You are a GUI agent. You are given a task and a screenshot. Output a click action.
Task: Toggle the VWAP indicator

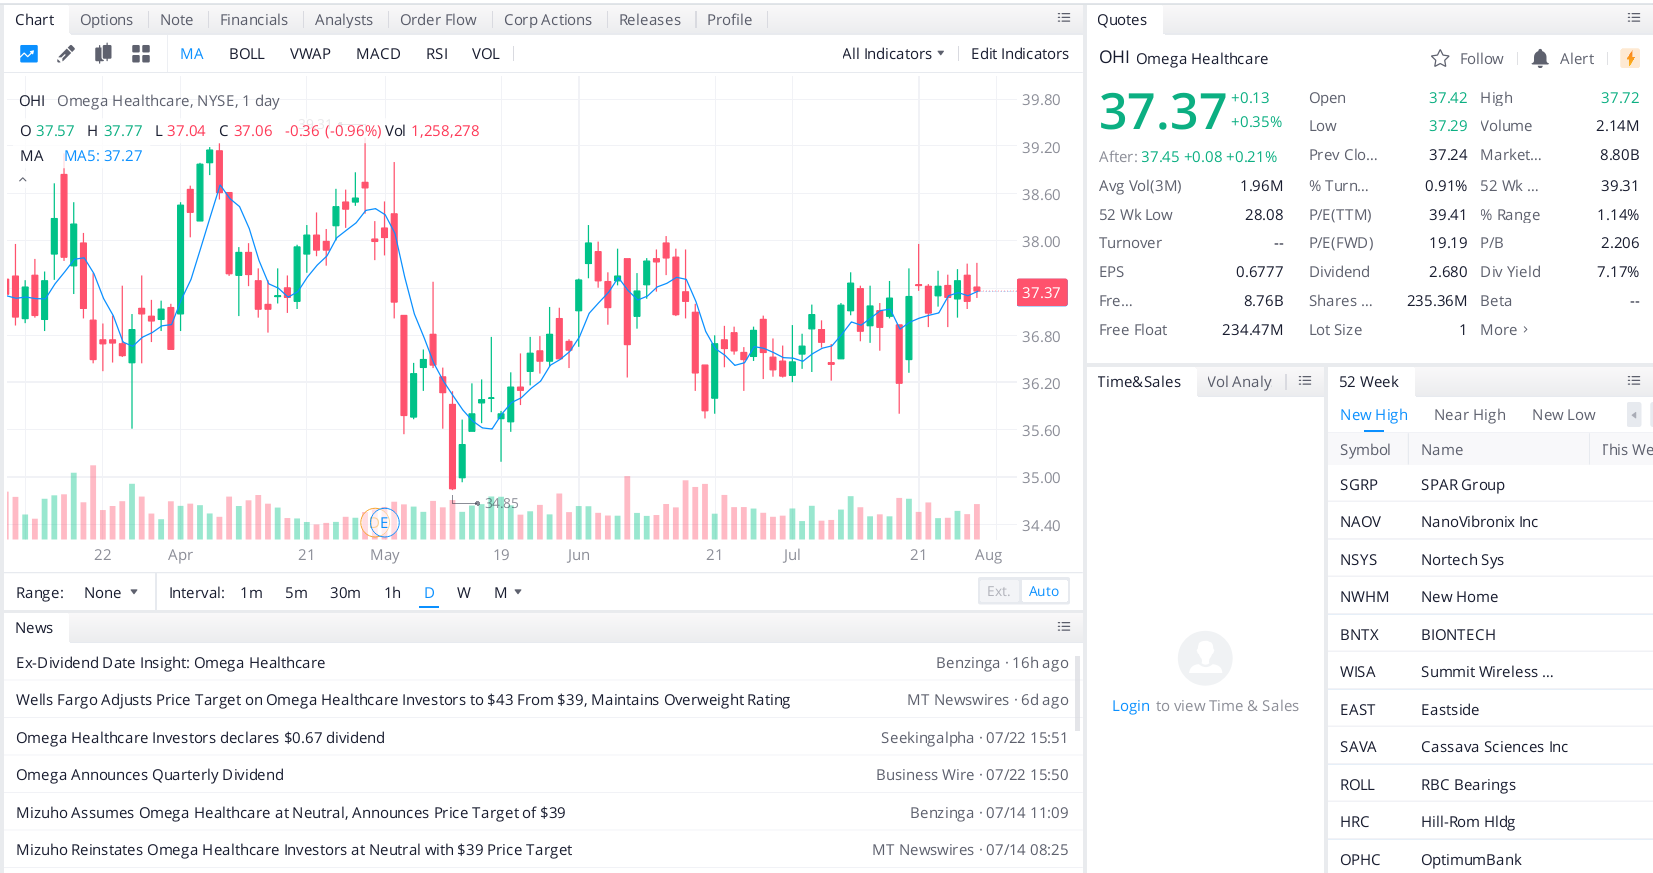310,54
